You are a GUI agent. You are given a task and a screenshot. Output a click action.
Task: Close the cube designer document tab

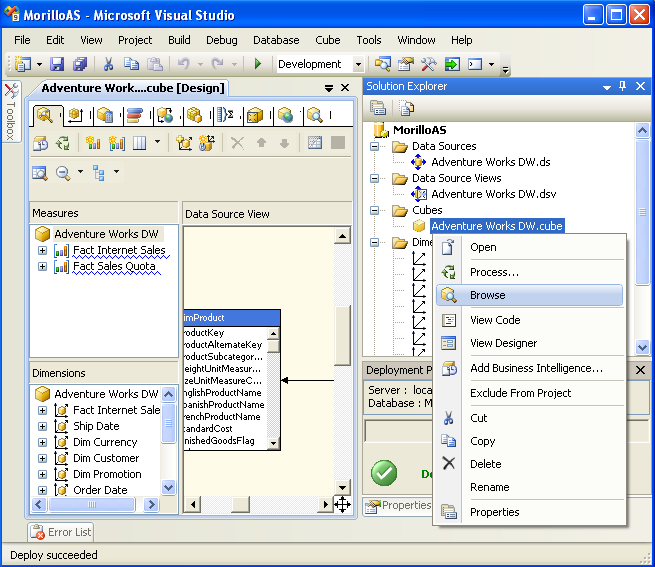pos(345,88)
